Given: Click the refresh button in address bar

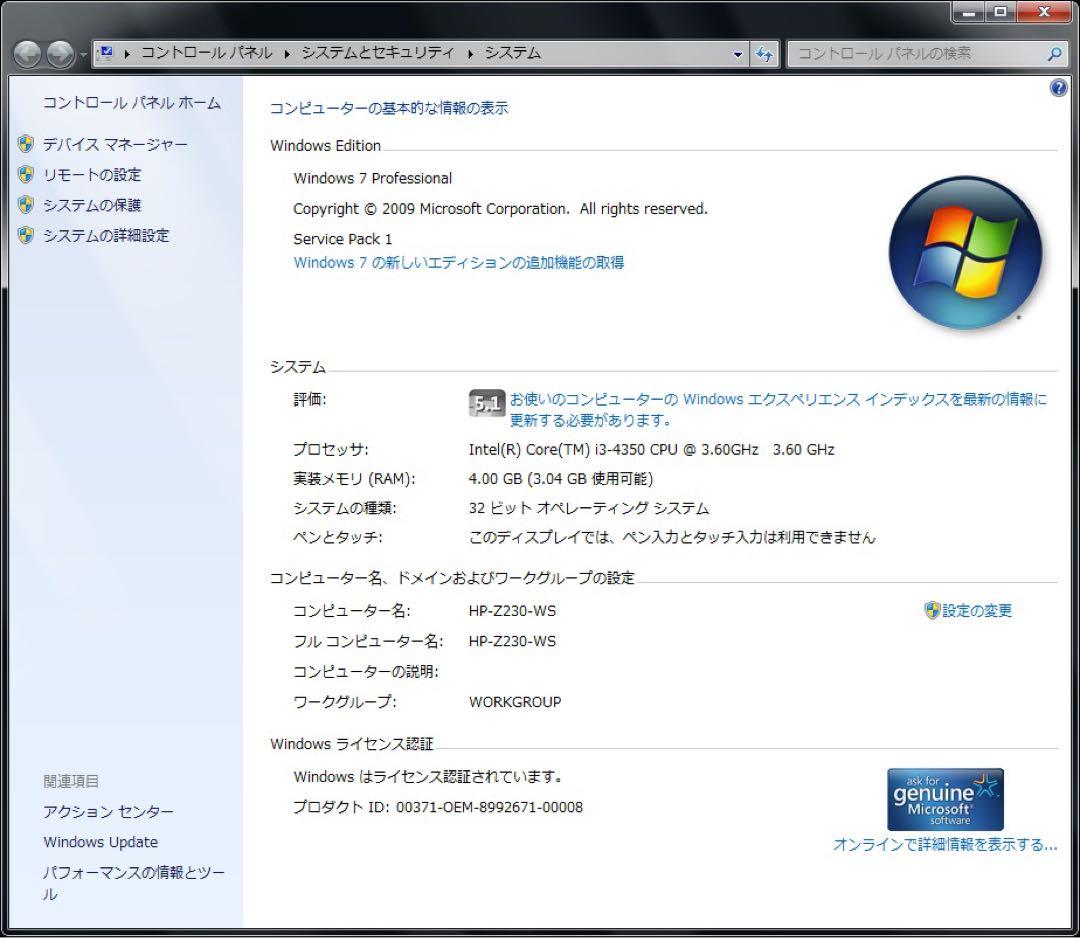Looking at the screenshot, I should click(x=765, y=54).
